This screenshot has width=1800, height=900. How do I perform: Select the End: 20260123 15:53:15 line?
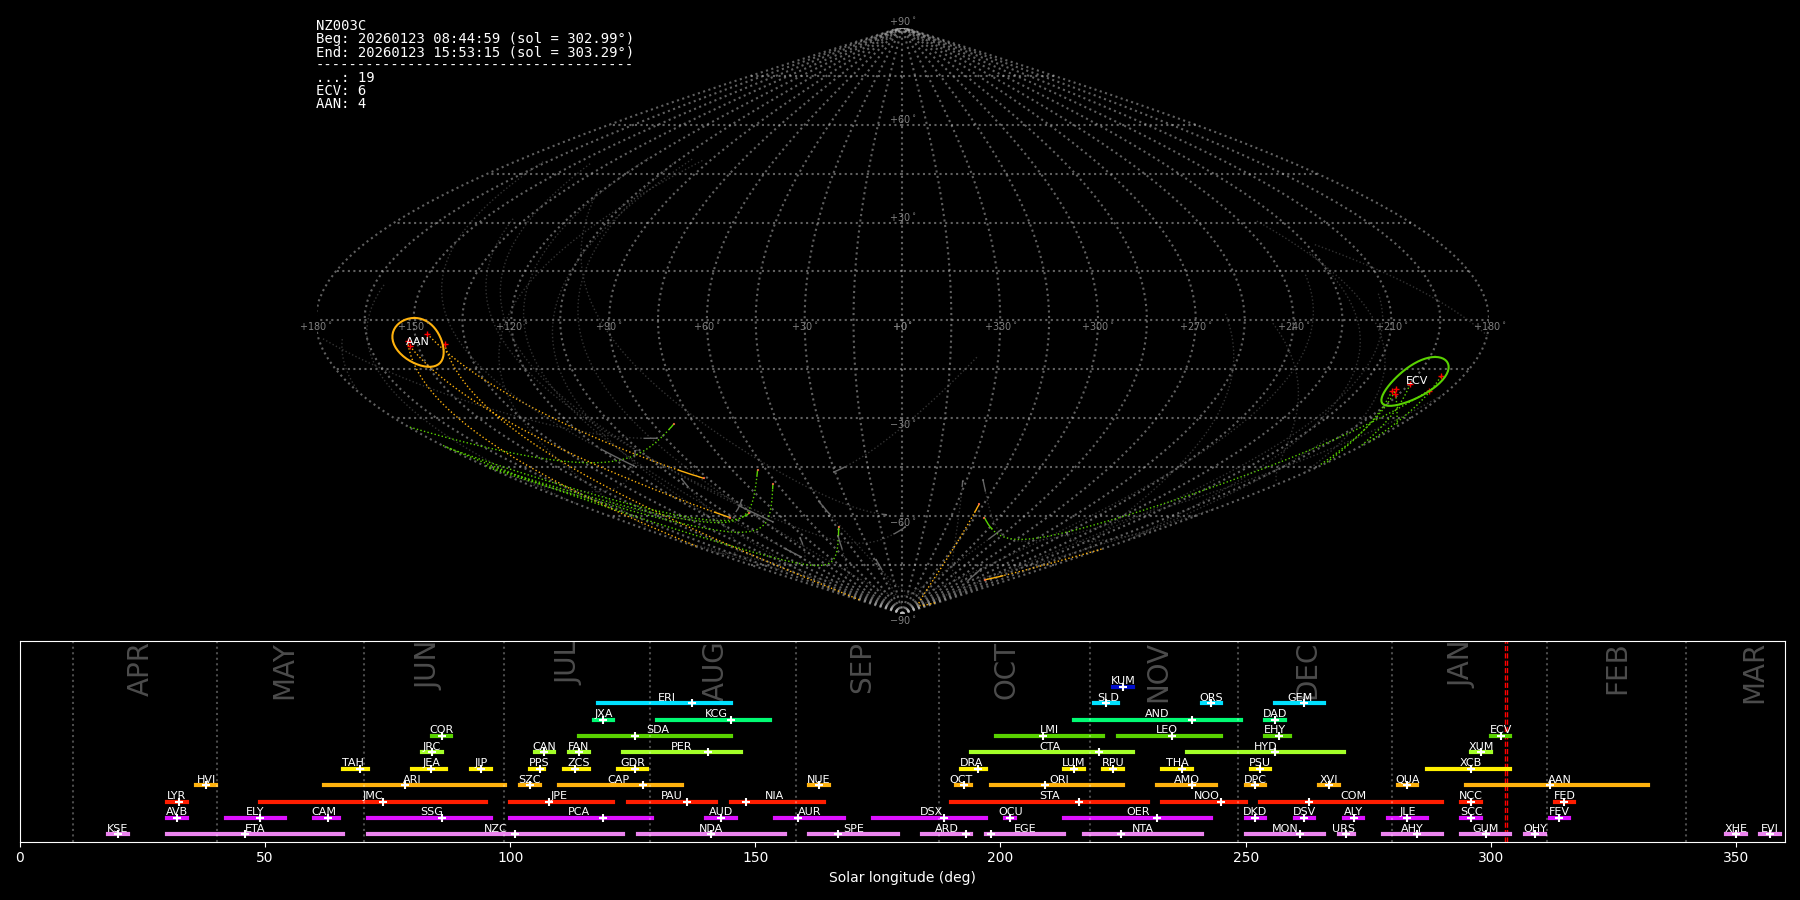pyautogui.click(x=475, y=52)
